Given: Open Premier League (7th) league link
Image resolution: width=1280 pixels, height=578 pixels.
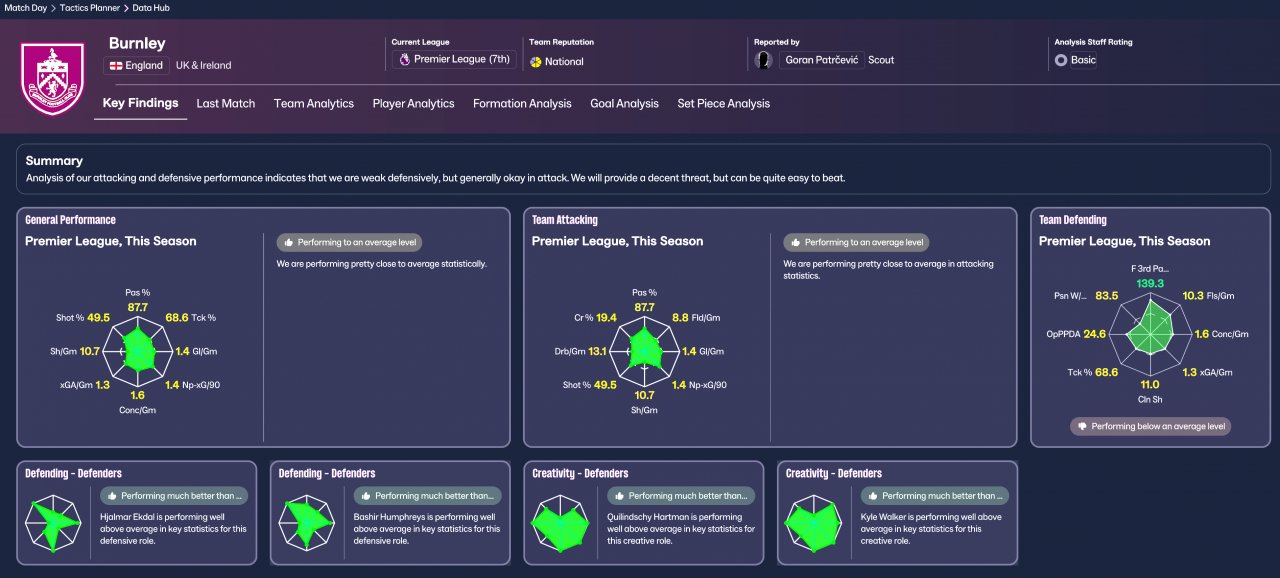Looking at the screenshot, I should tap(454, 60).
